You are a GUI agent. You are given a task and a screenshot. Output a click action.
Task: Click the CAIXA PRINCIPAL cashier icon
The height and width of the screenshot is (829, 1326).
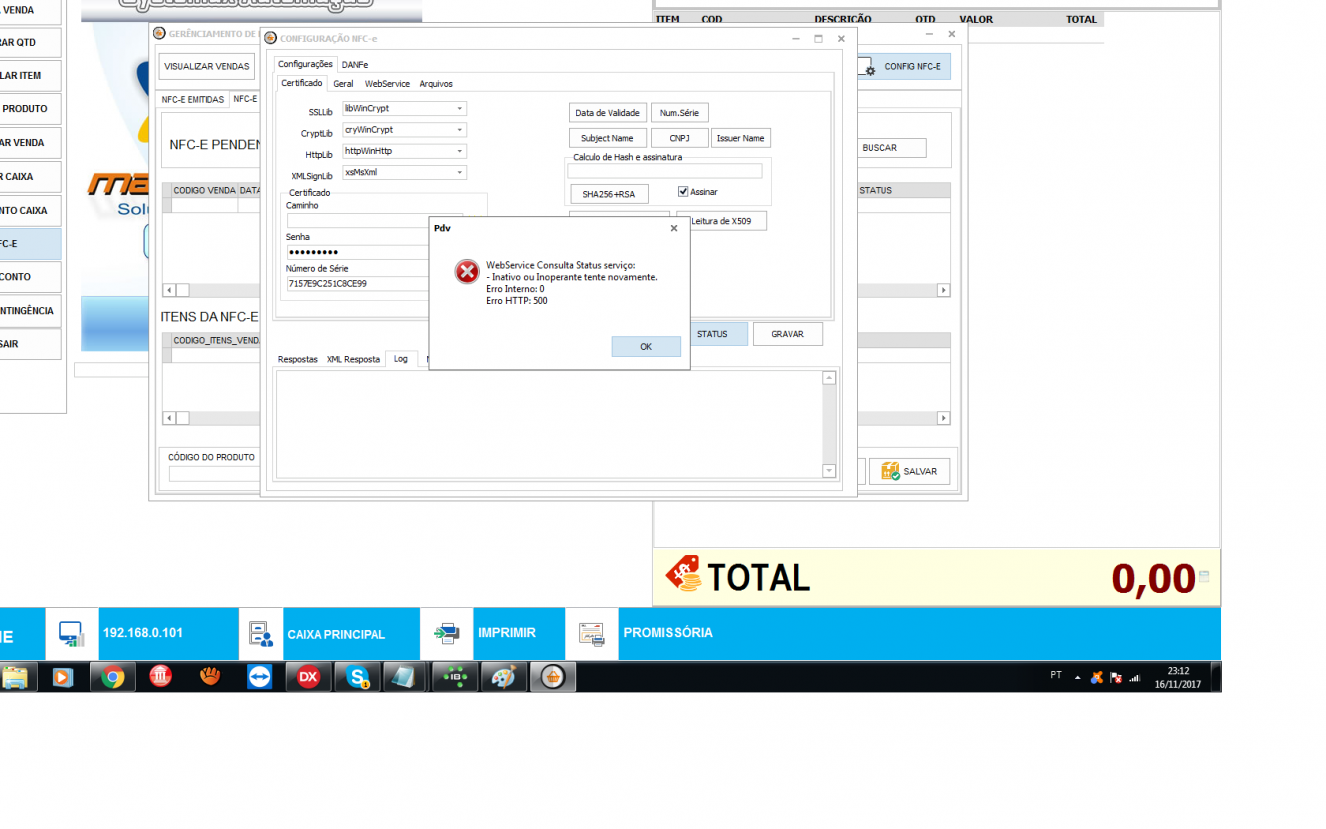261,633
